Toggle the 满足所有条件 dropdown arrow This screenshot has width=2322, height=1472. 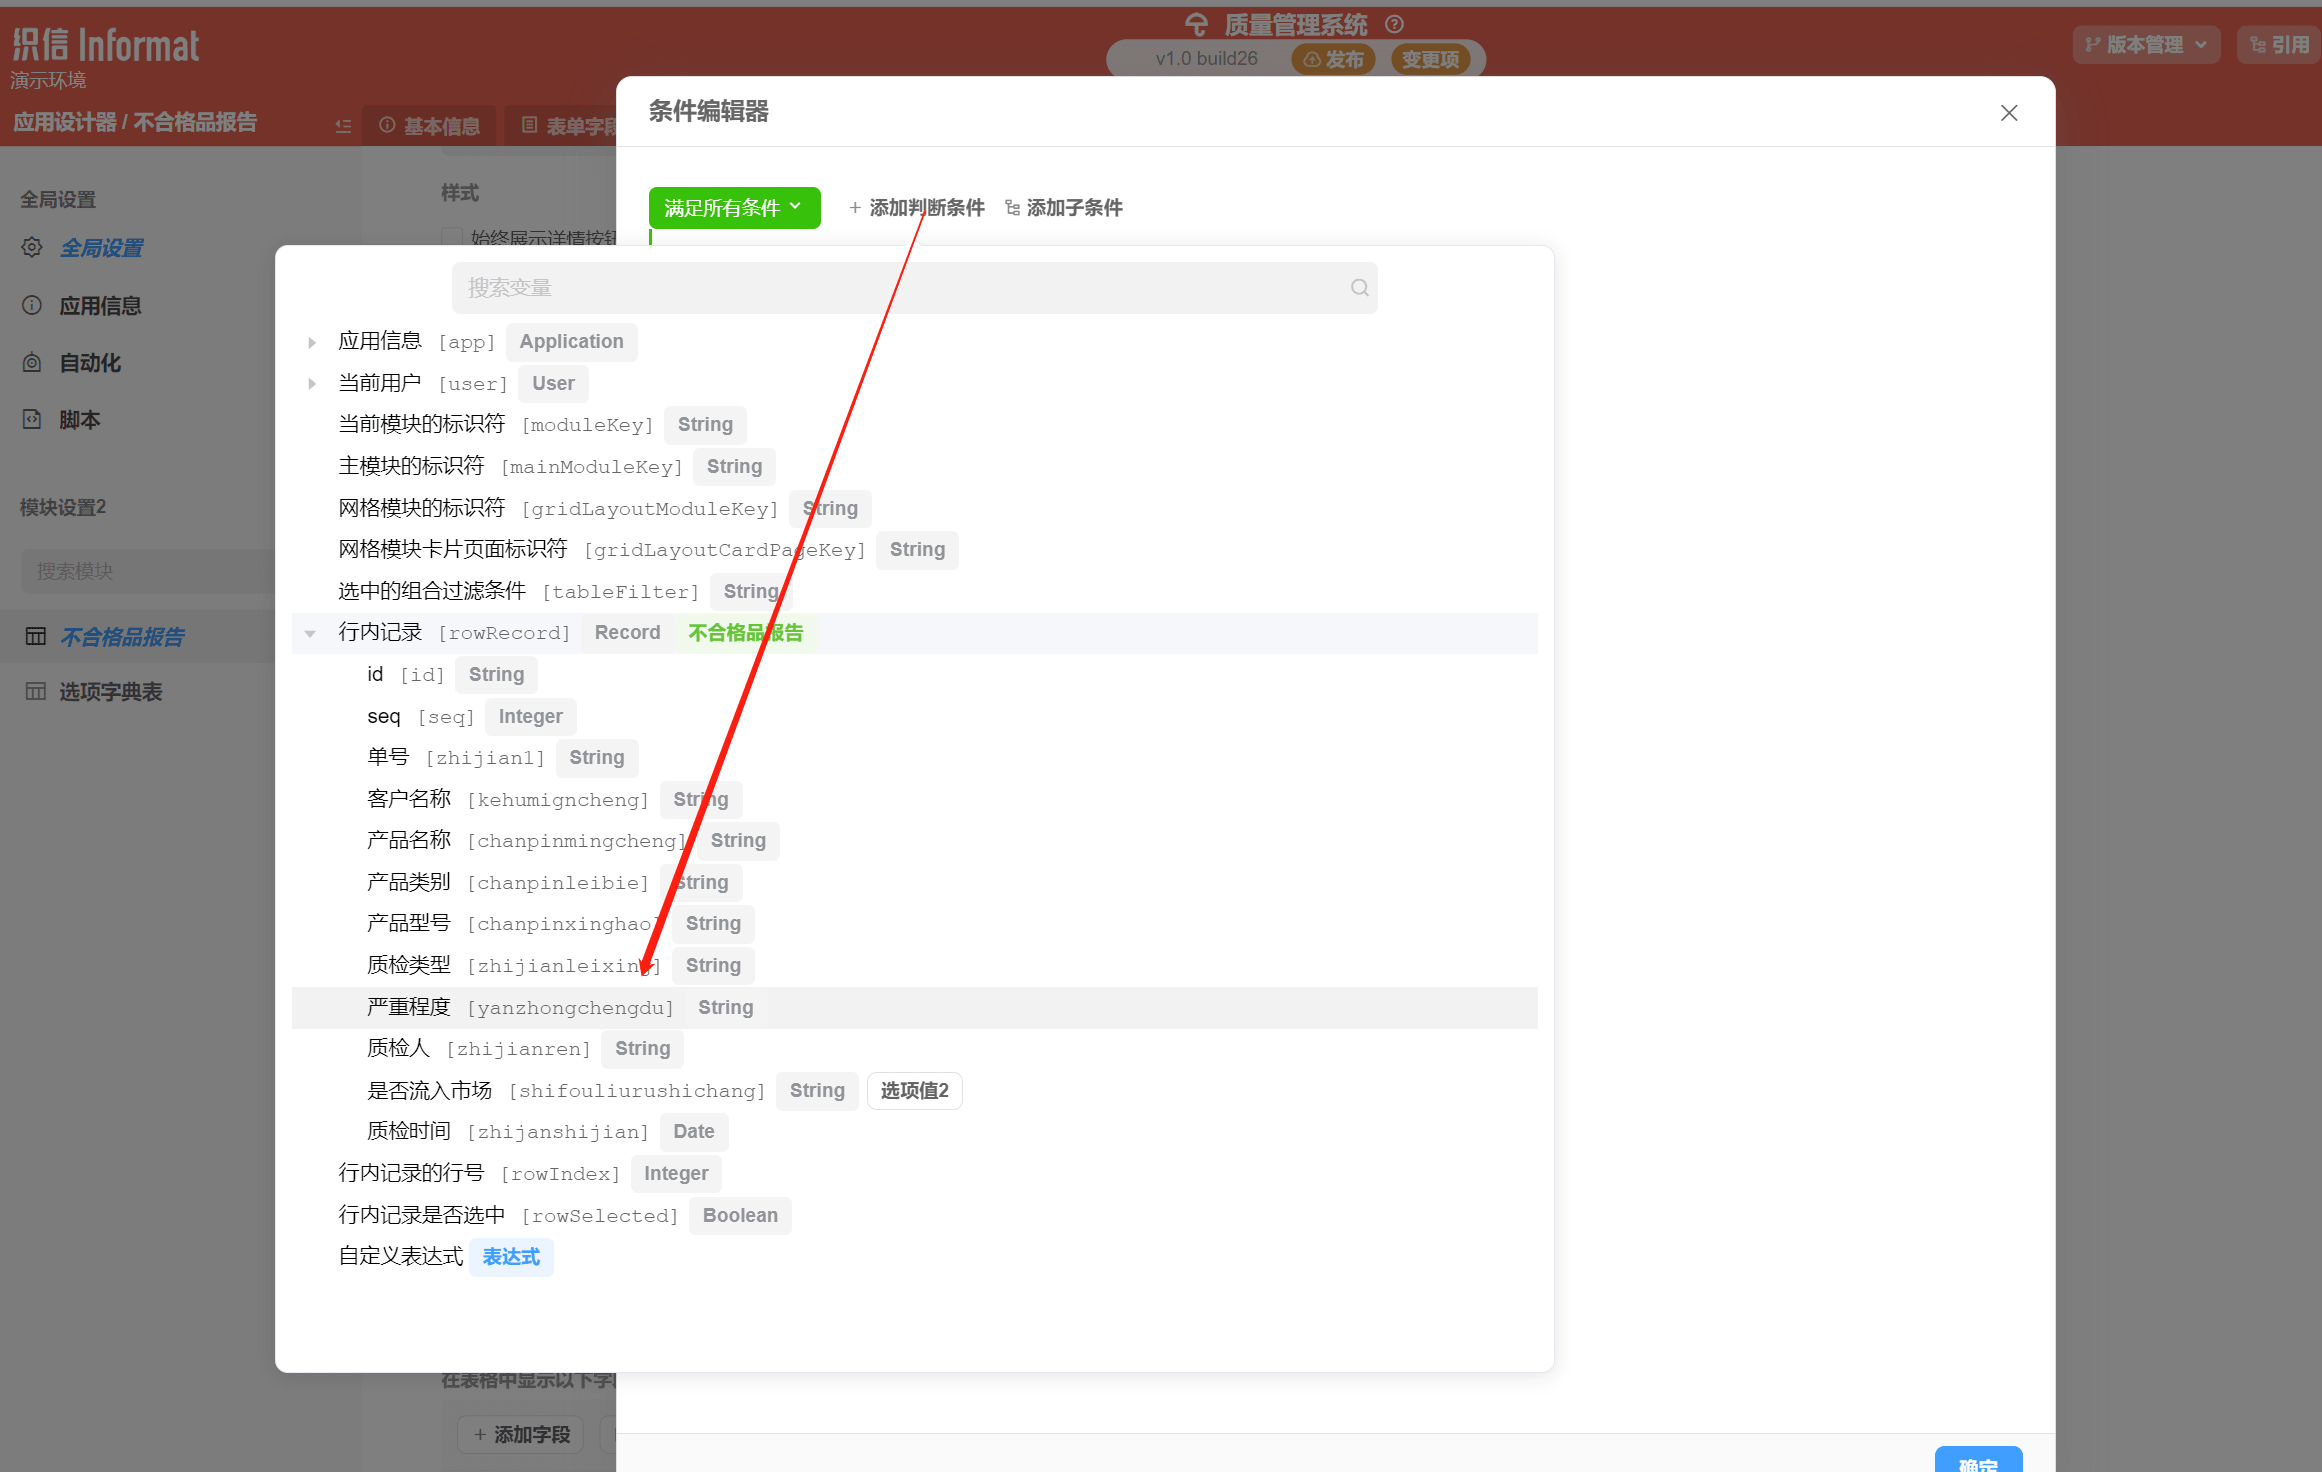coord(795,208)
